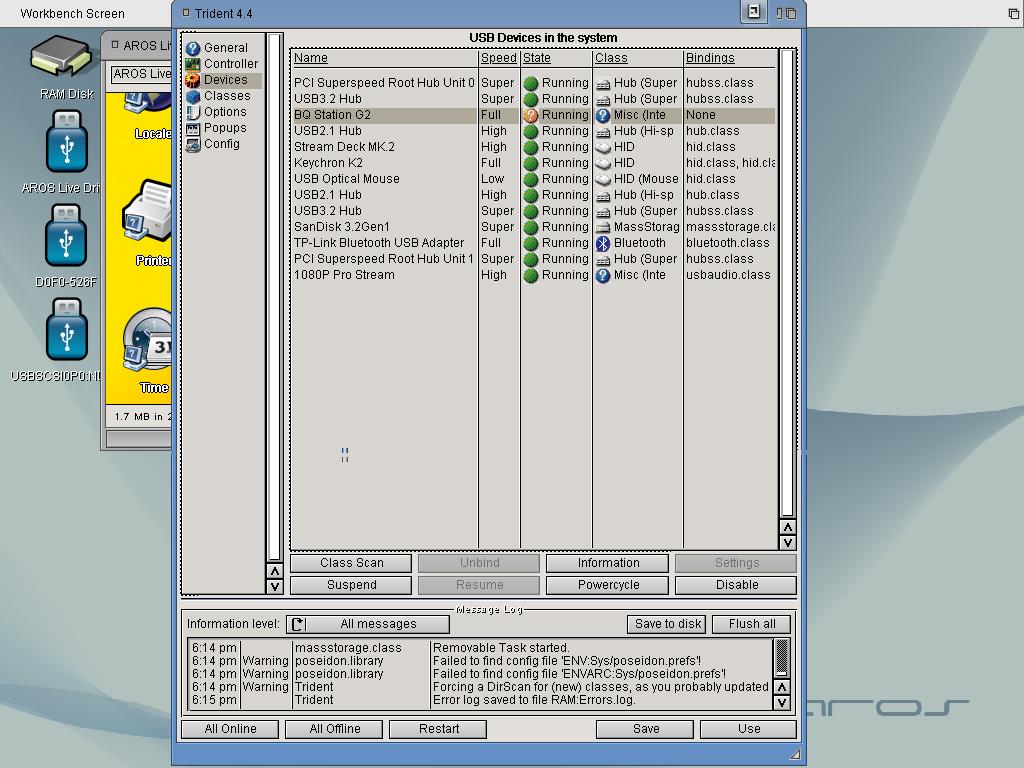This screenshot has width=1024, height=768.
Task: Click the Bindings column header
Action: coord(710,58)
